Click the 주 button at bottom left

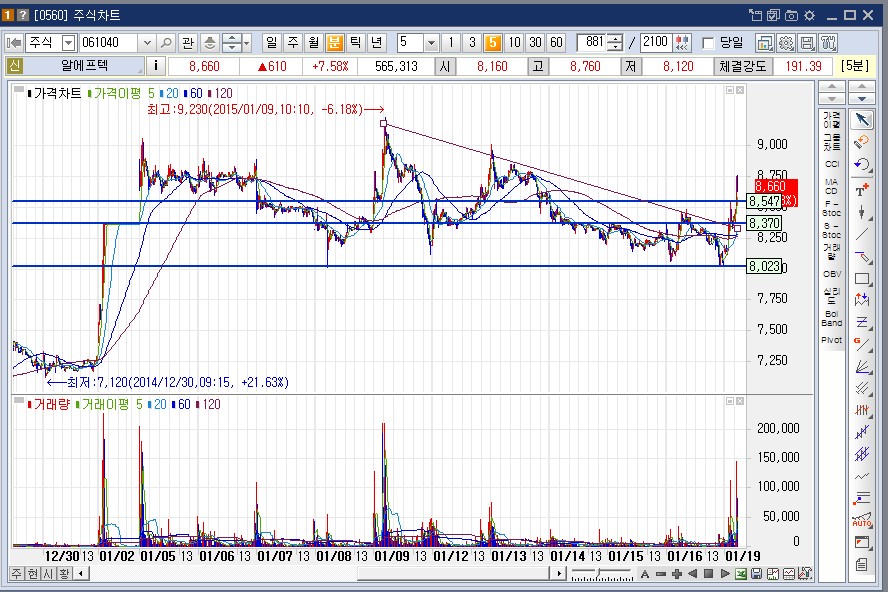coord(17,574)
